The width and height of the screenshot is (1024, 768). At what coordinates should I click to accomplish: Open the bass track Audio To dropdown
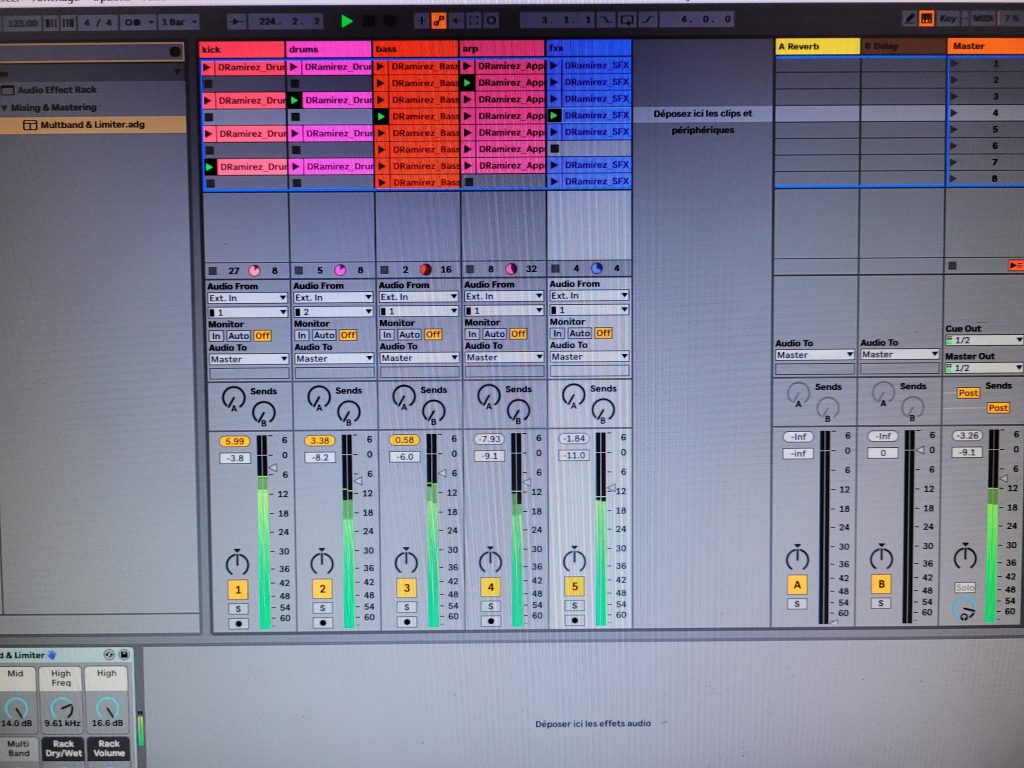pyautogui.click(x=419, y=358)
